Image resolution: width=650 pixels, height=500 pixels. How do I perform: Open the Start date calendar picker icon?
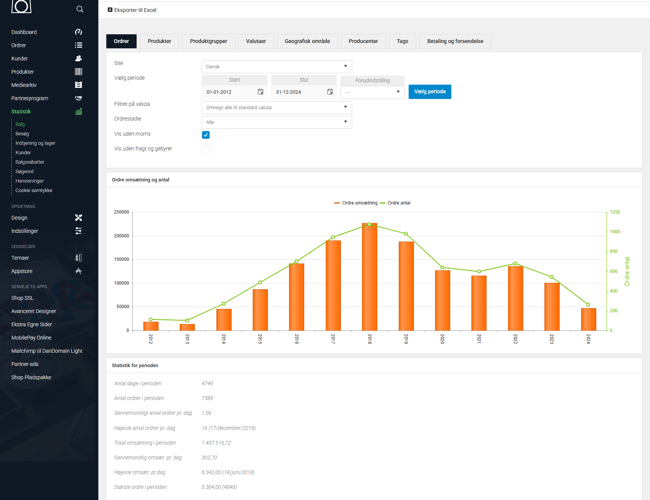point(261,92)
